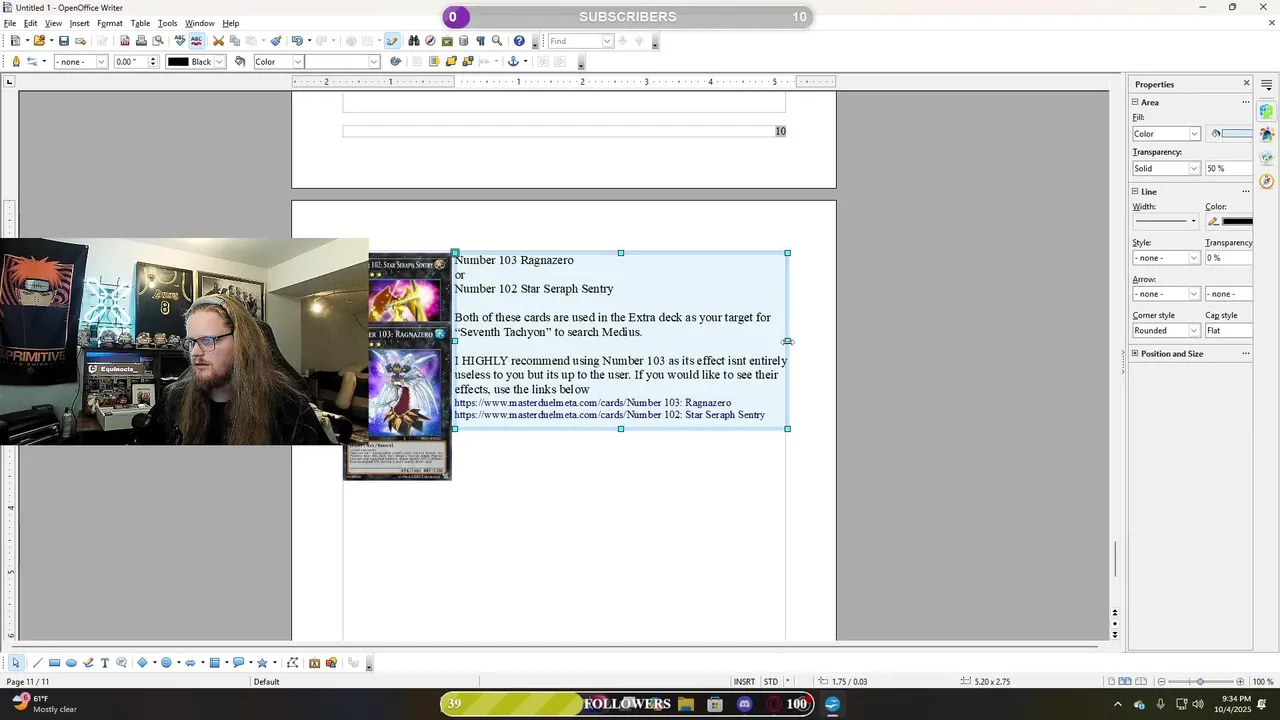Open the Gallery toolbar icon
Screen dimensions: 1280x720
[x=447, y=41]
